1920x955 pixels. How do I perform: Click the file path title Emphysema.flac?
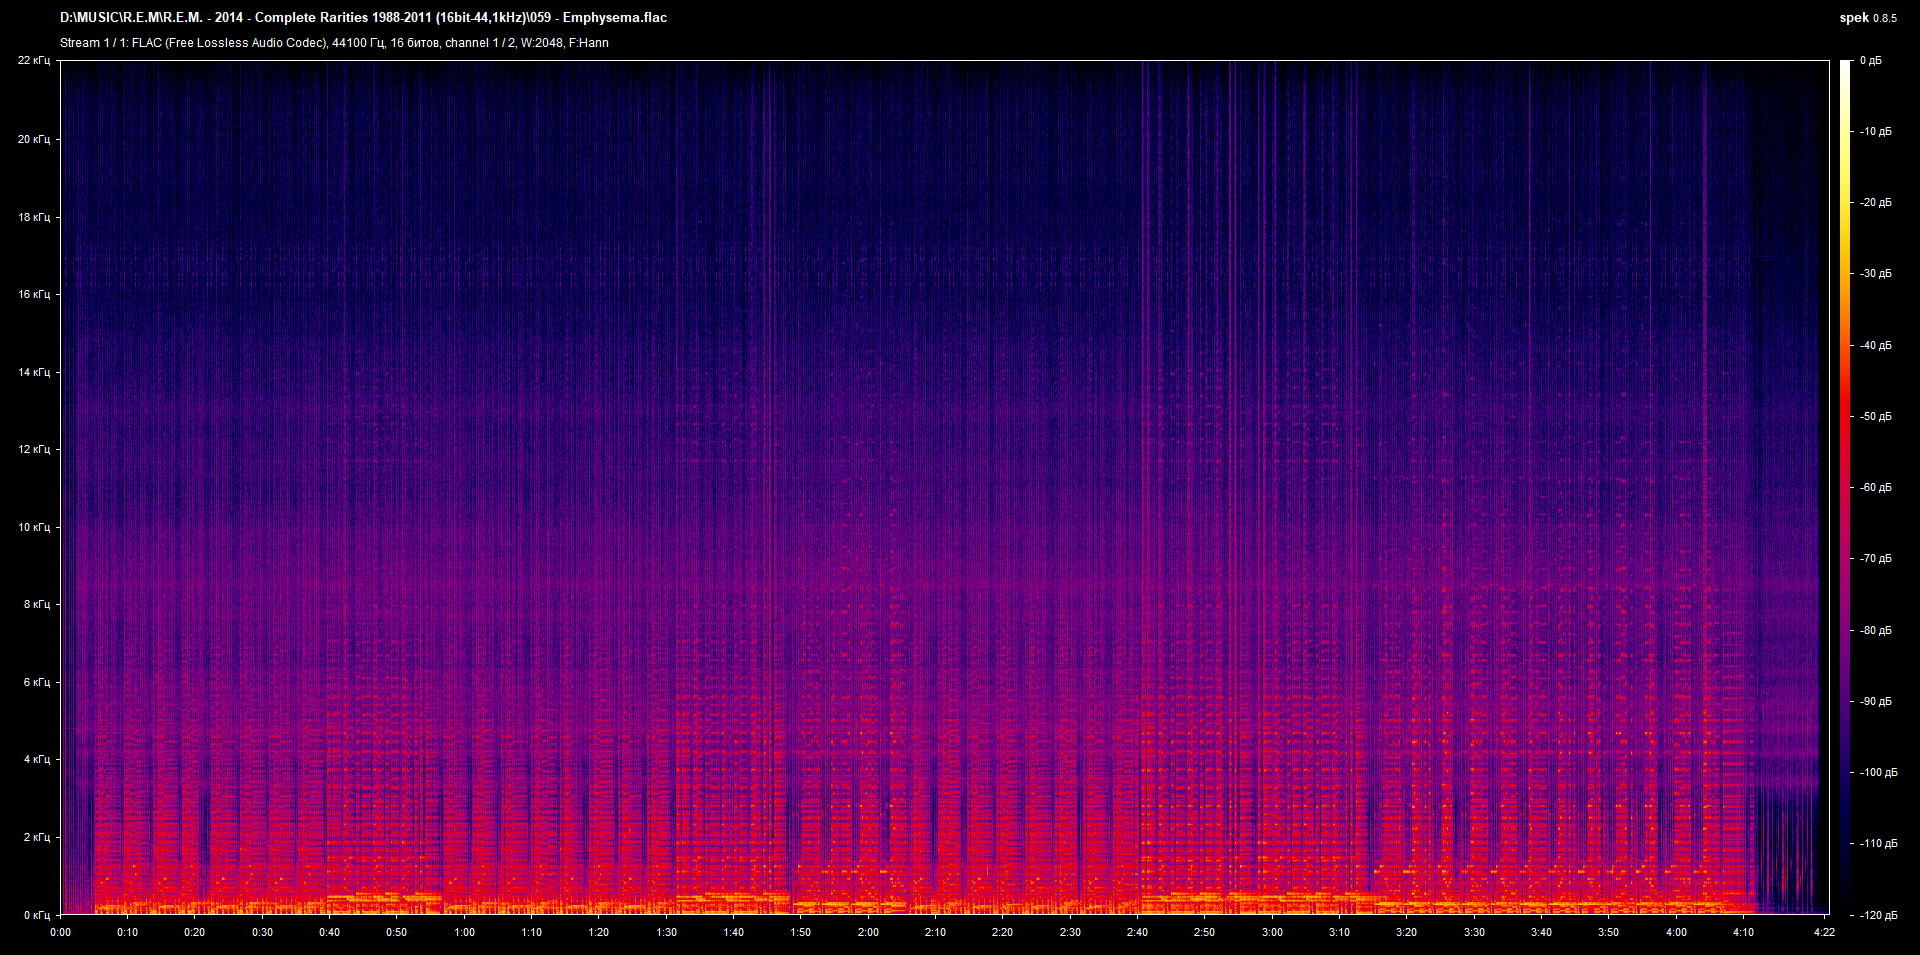coord(363,18)
